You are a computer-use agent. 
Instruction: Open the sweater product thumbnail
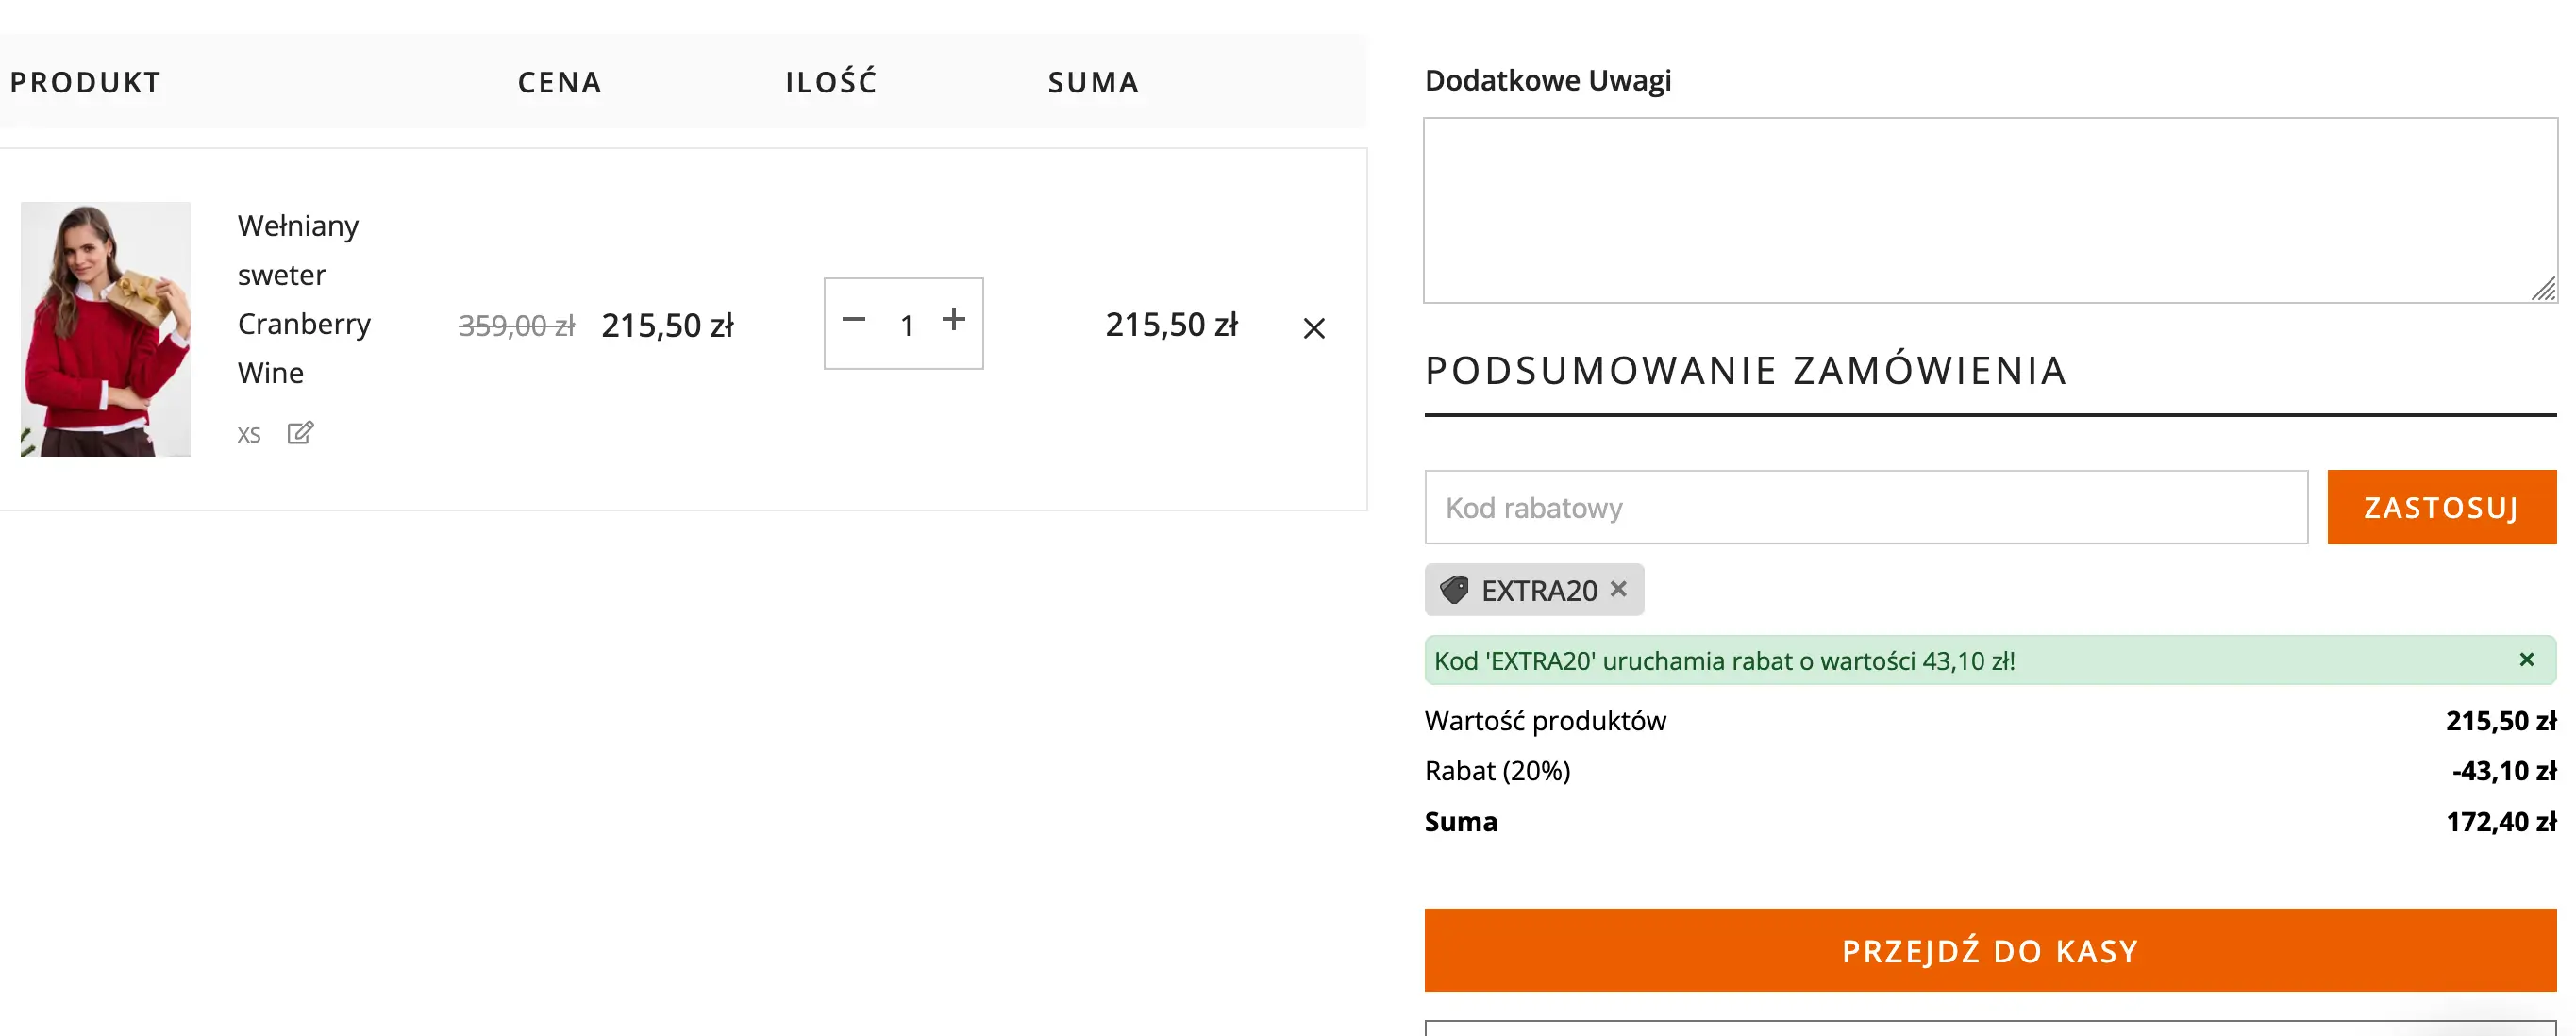pyautogui.click(x=105, y=328)
